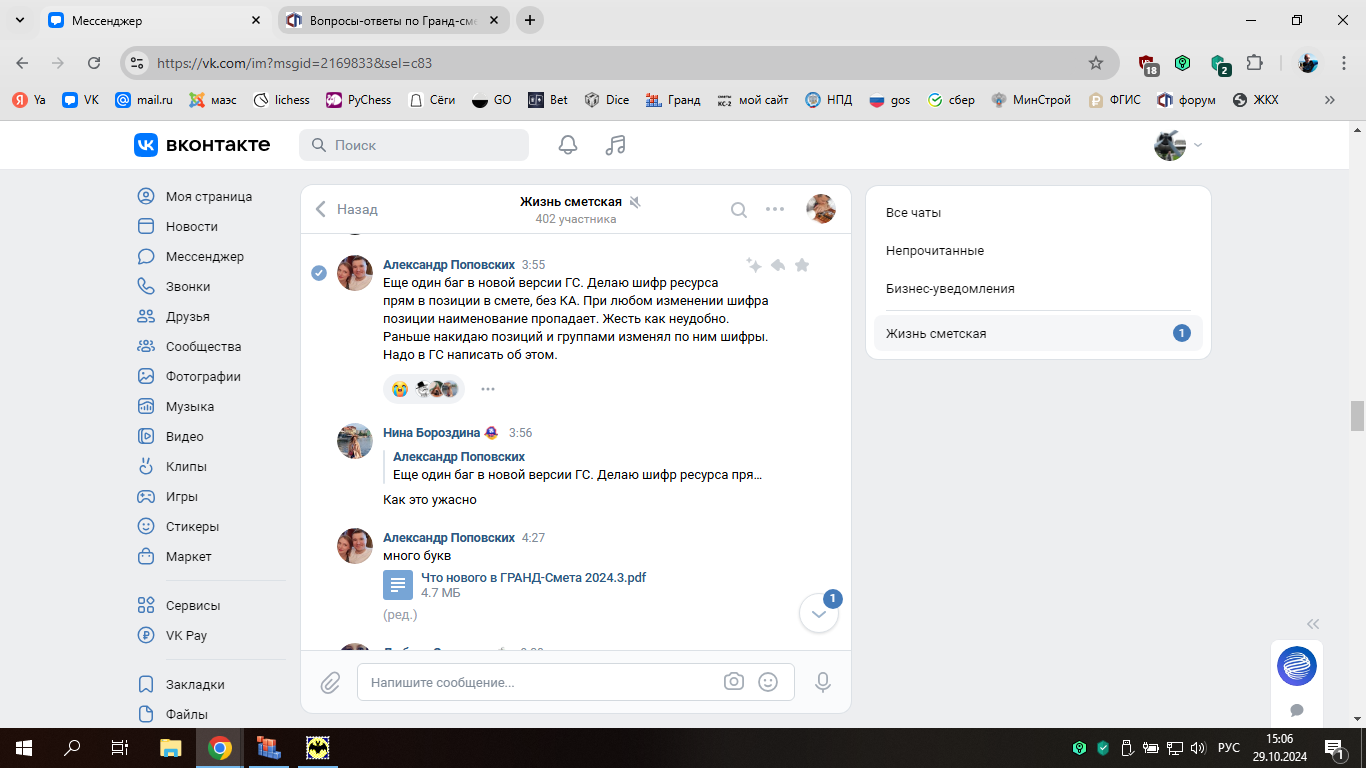Click the browser address bar URL
This screenshot has height=768, width=1366.
click(x=295, y=63)
